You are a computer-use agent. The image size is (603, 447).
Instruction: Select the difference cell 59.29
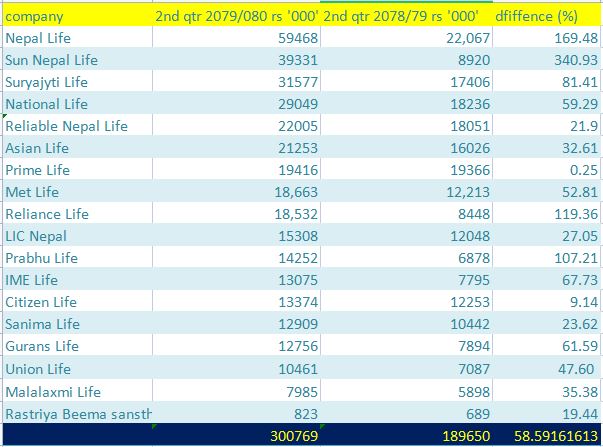point(546,103)
